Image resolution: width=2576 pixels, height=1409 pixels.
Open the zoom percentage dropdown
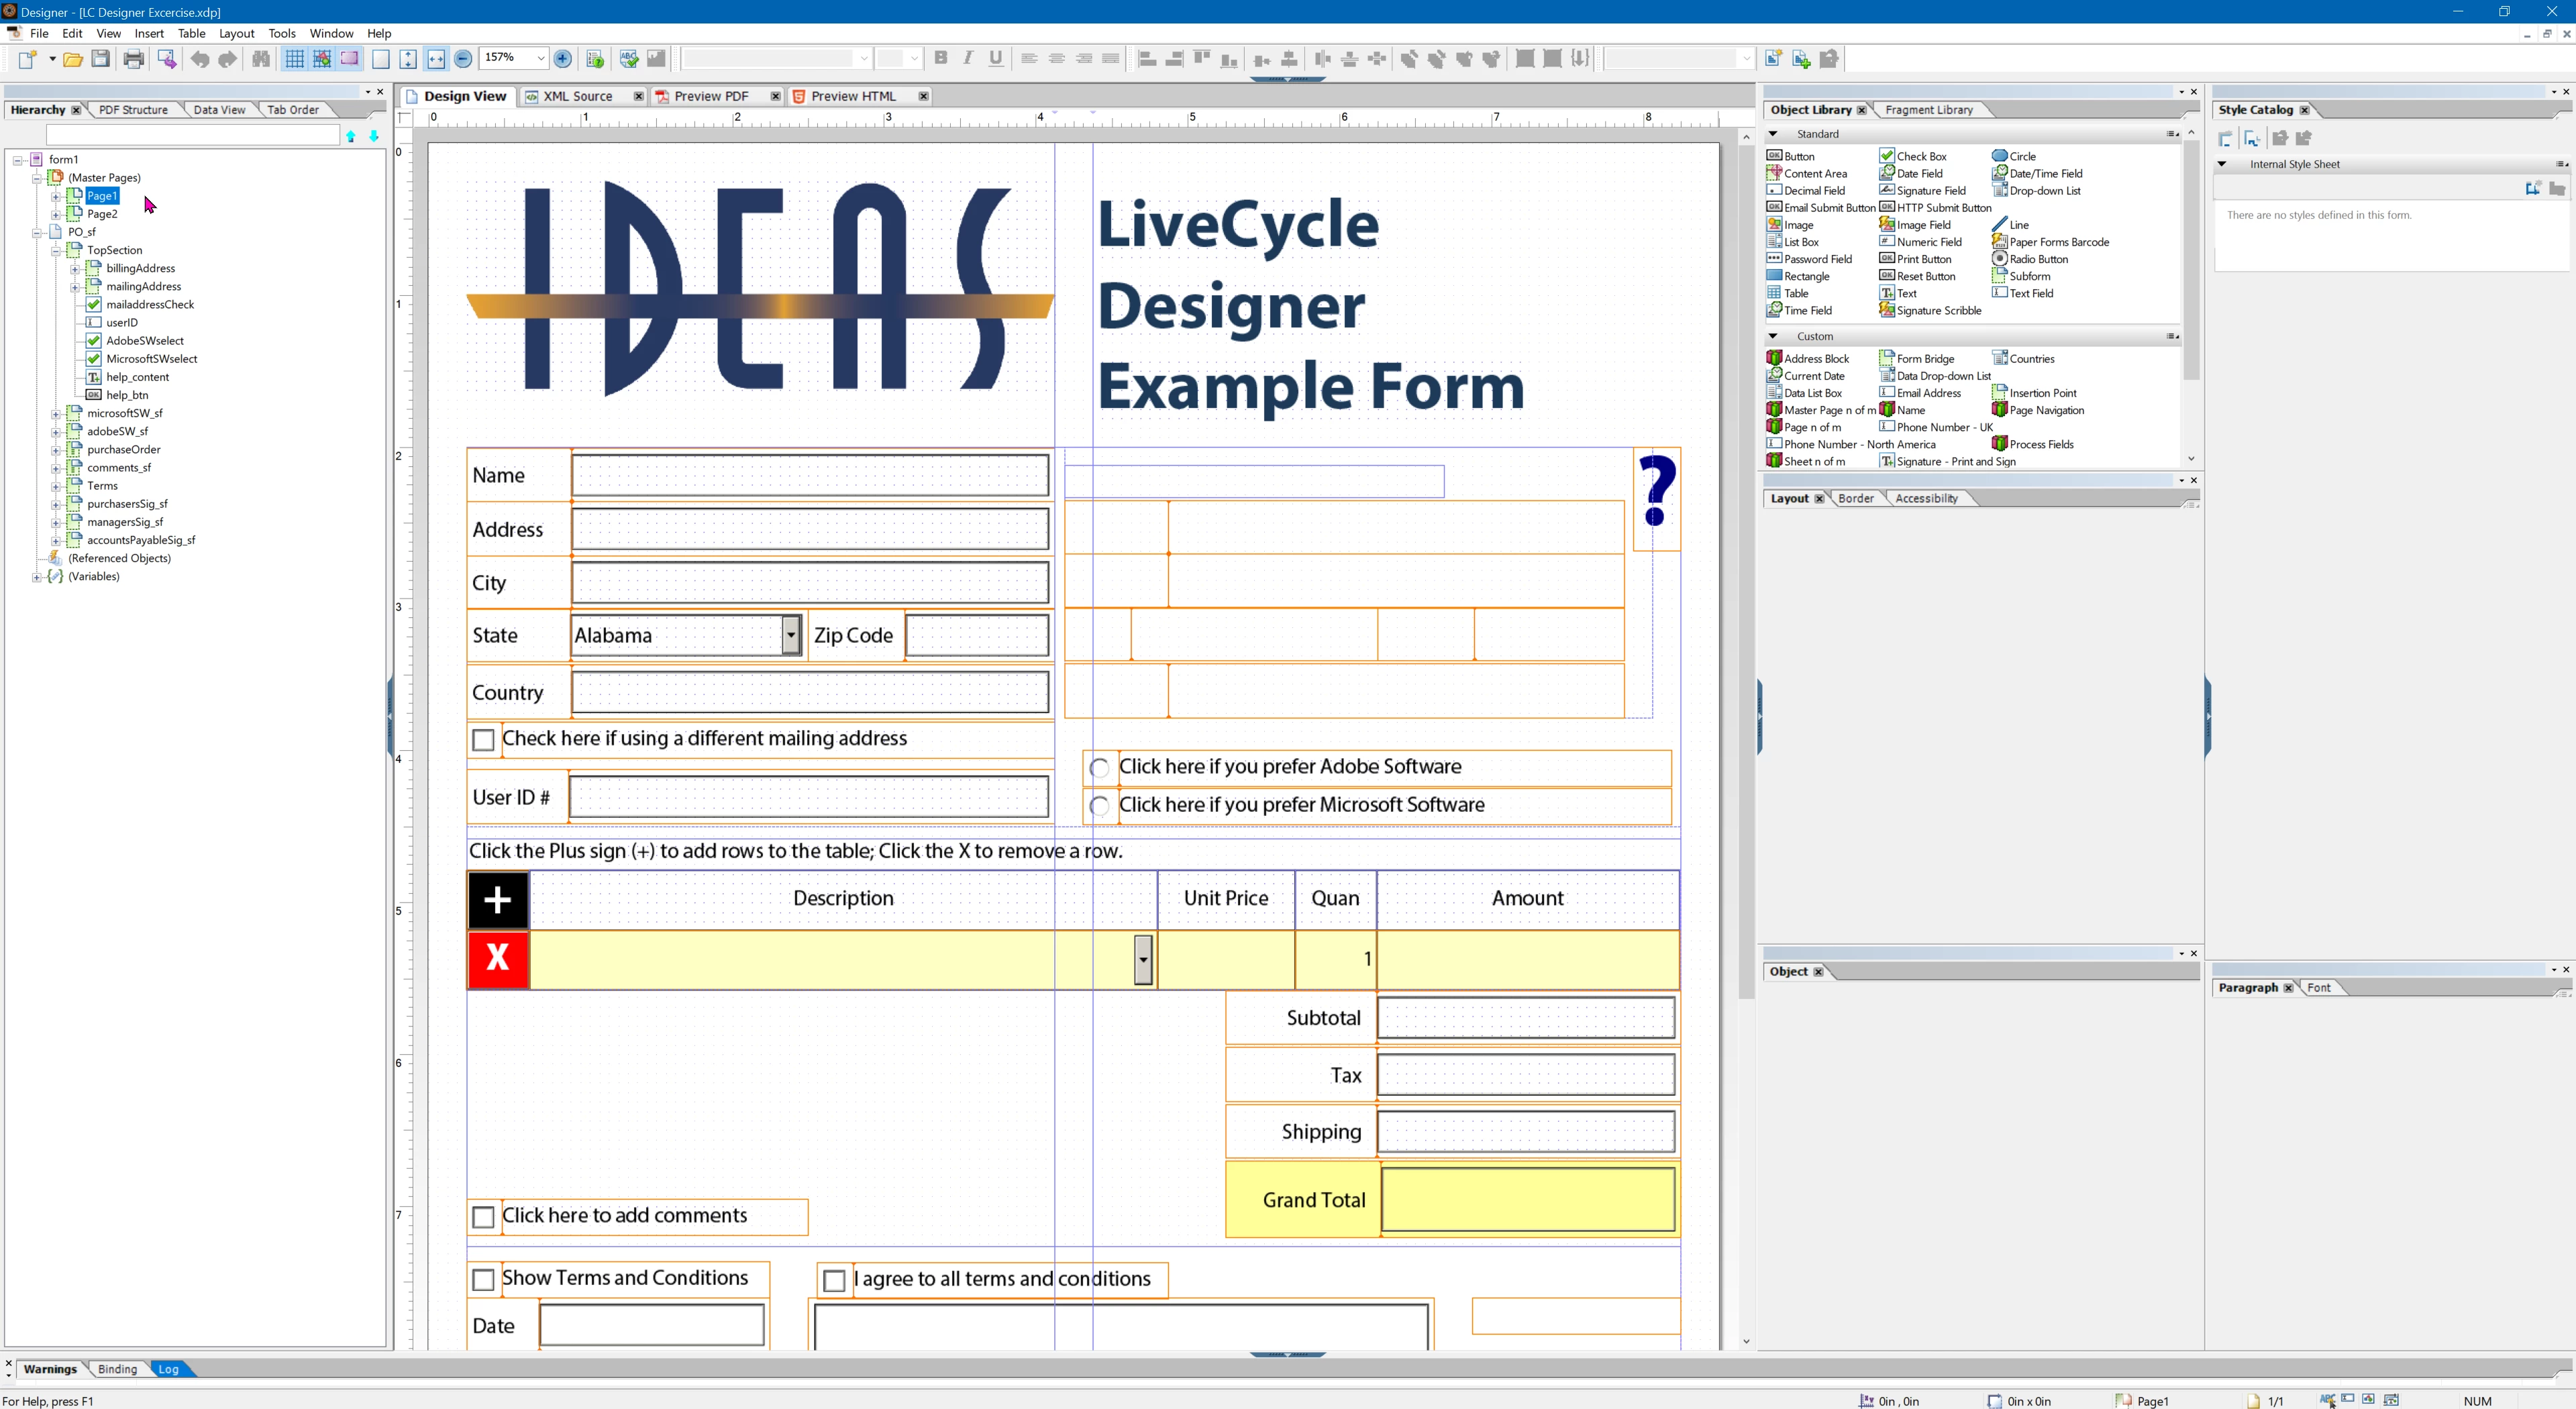pos(541,59)
